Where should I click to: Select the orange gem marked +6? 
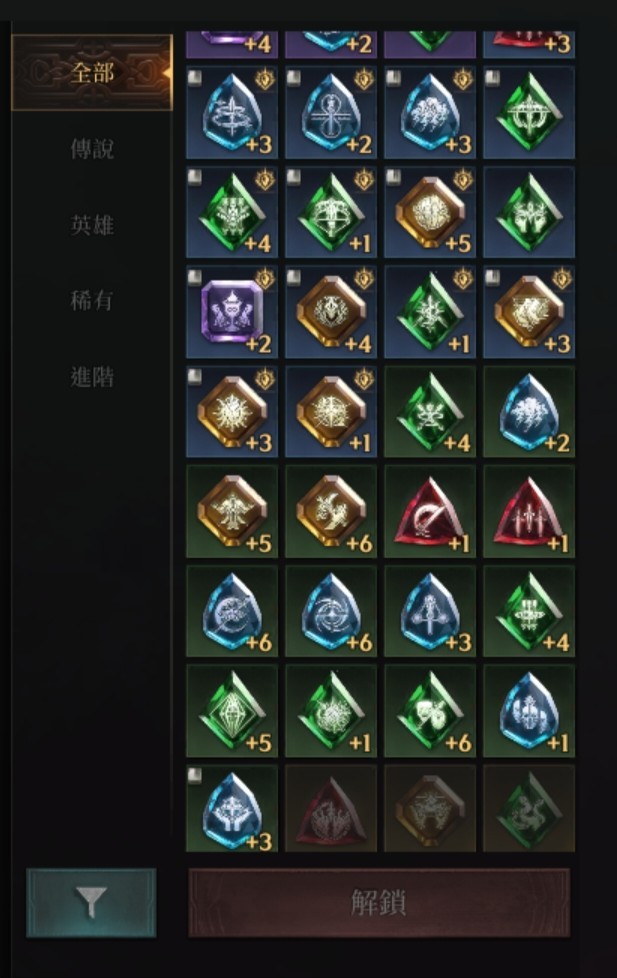click(331, 511)
